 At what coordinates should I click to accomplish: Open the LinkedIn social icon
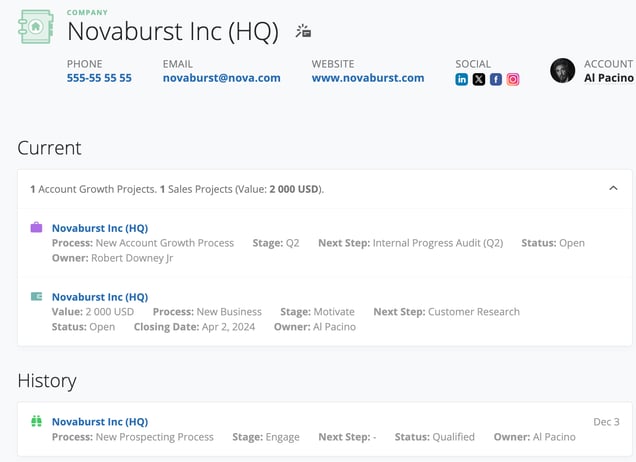coord(462,79)
